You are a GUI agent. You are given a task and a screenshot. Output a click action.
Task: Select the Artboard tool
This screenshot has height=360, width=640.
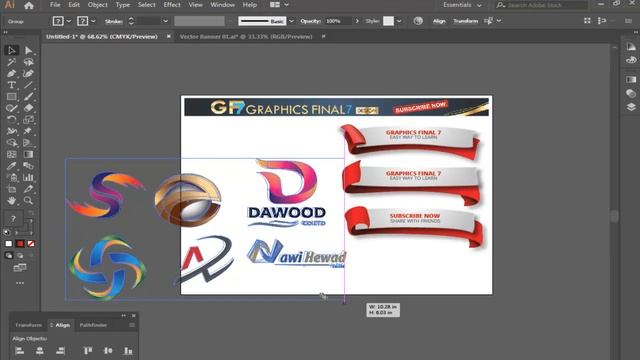pos(11,189)
